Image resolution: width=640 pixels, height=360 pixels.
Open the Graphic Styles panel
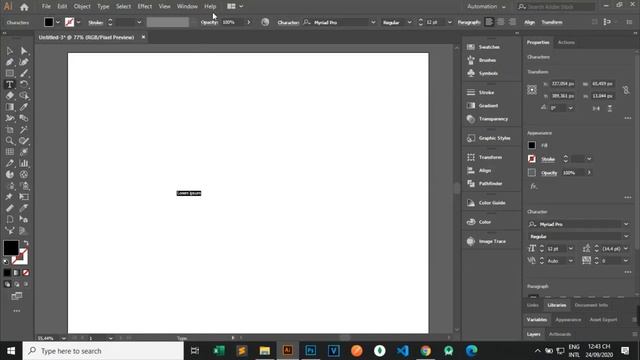pos(494,138)
